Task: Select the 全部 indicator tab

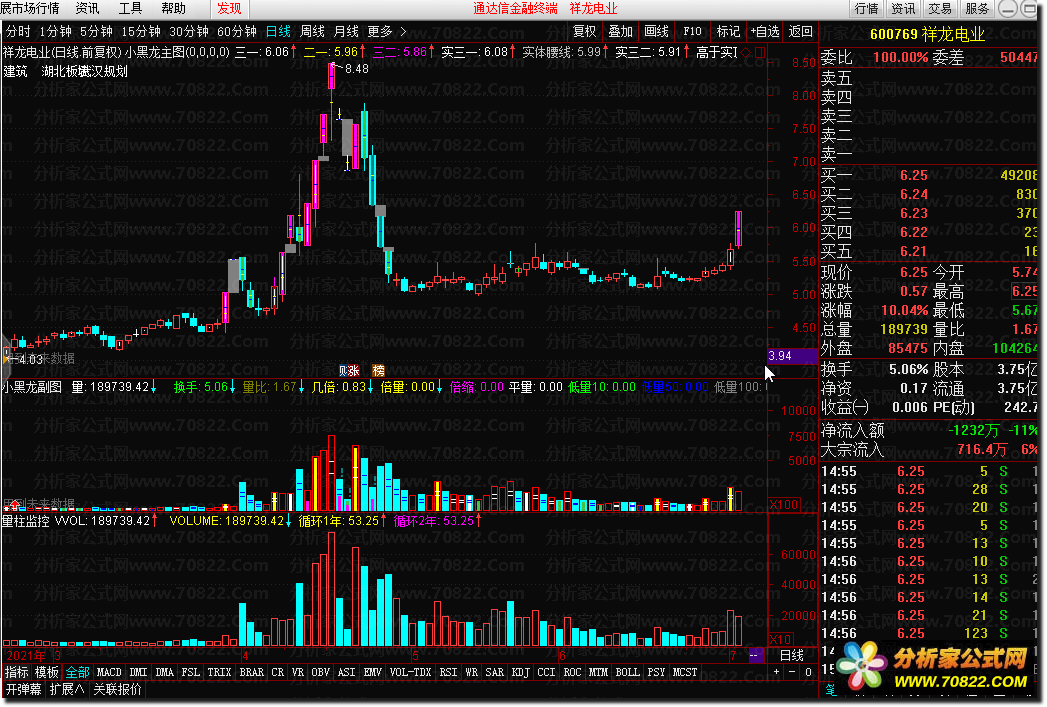Action: [x=77, y=672]
